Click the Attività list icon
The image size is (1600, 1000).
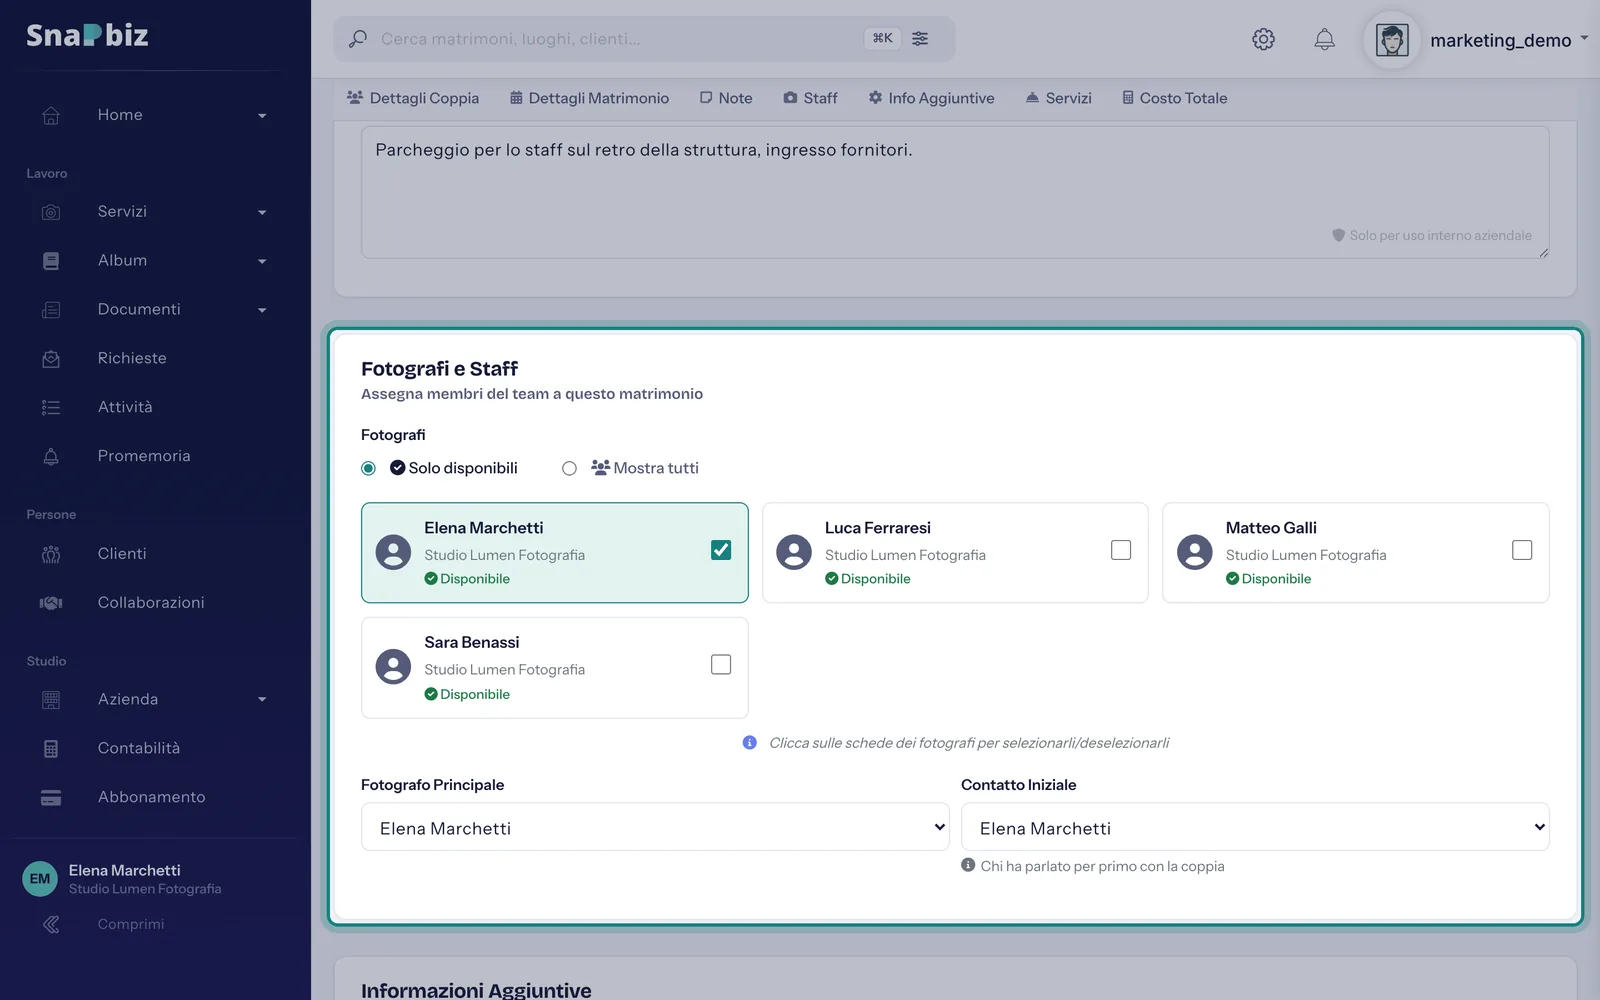(51, 407)
